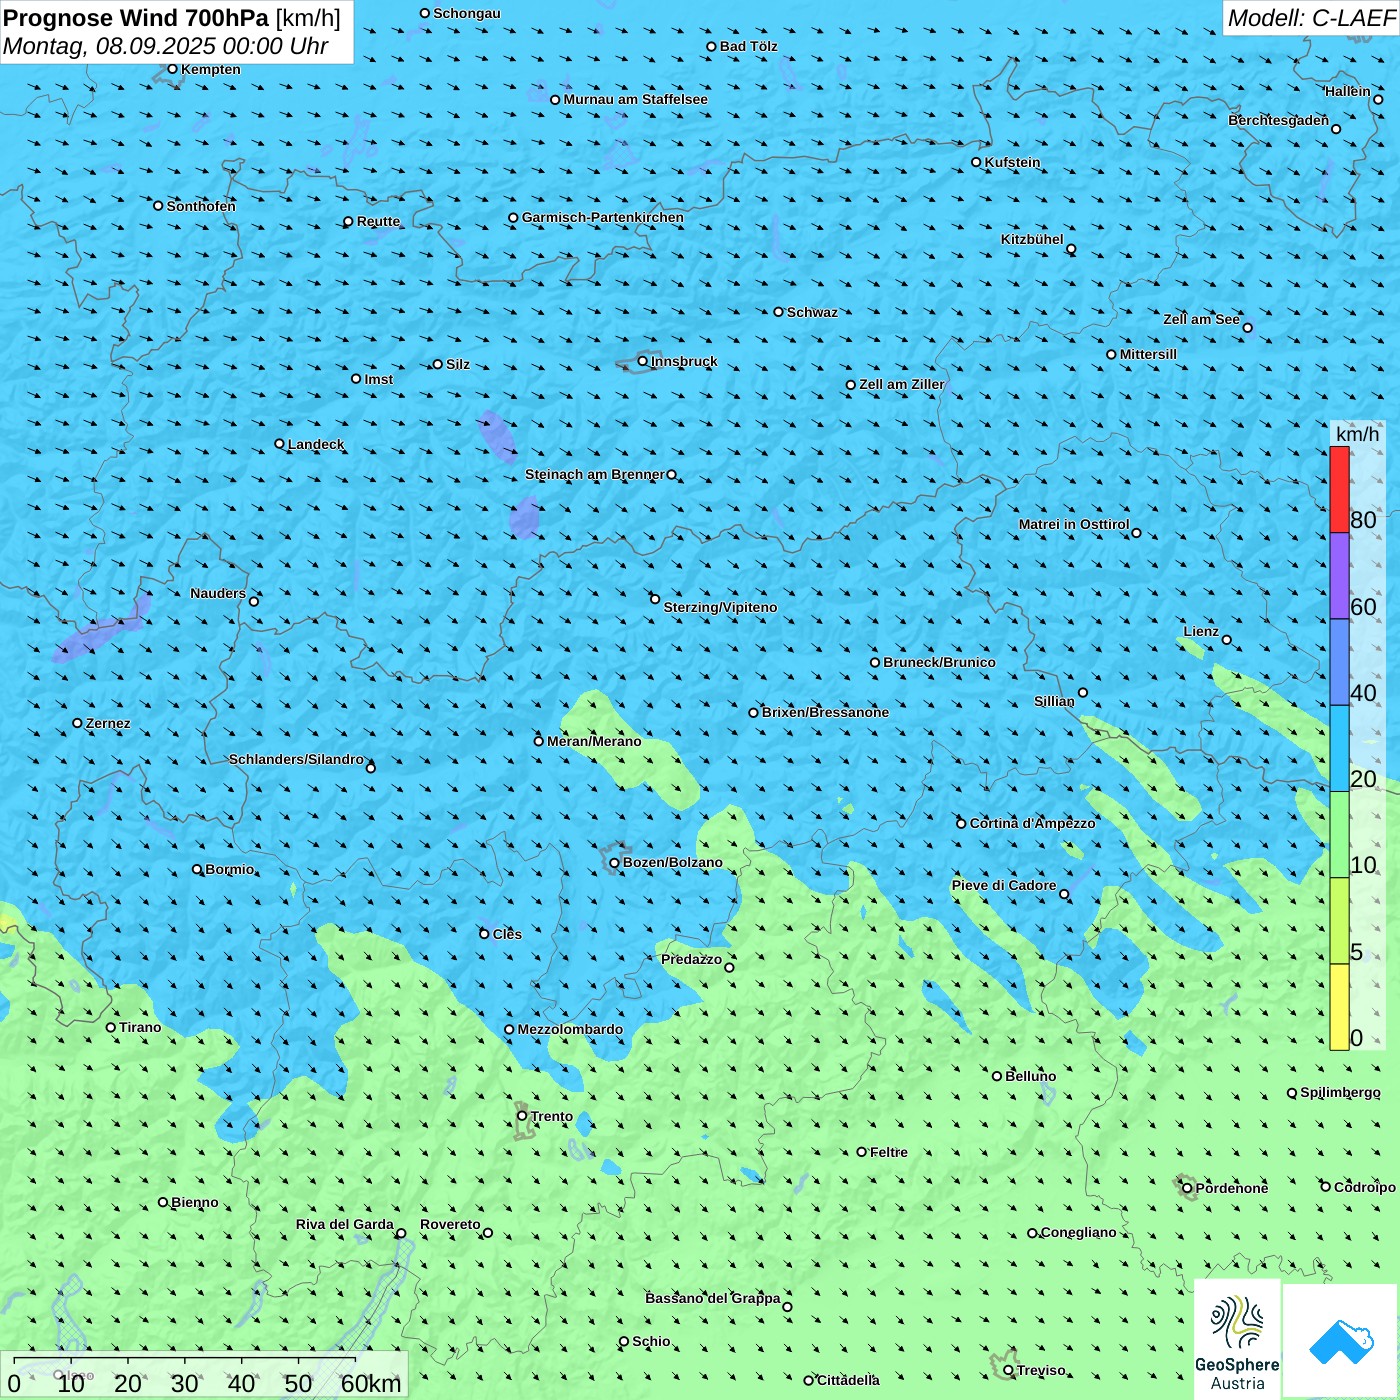The height and width of the screenshot is (1400, 1400).
Task: Click the purple 60–80 km/h legend swatch
Action: coord(1339,576)
